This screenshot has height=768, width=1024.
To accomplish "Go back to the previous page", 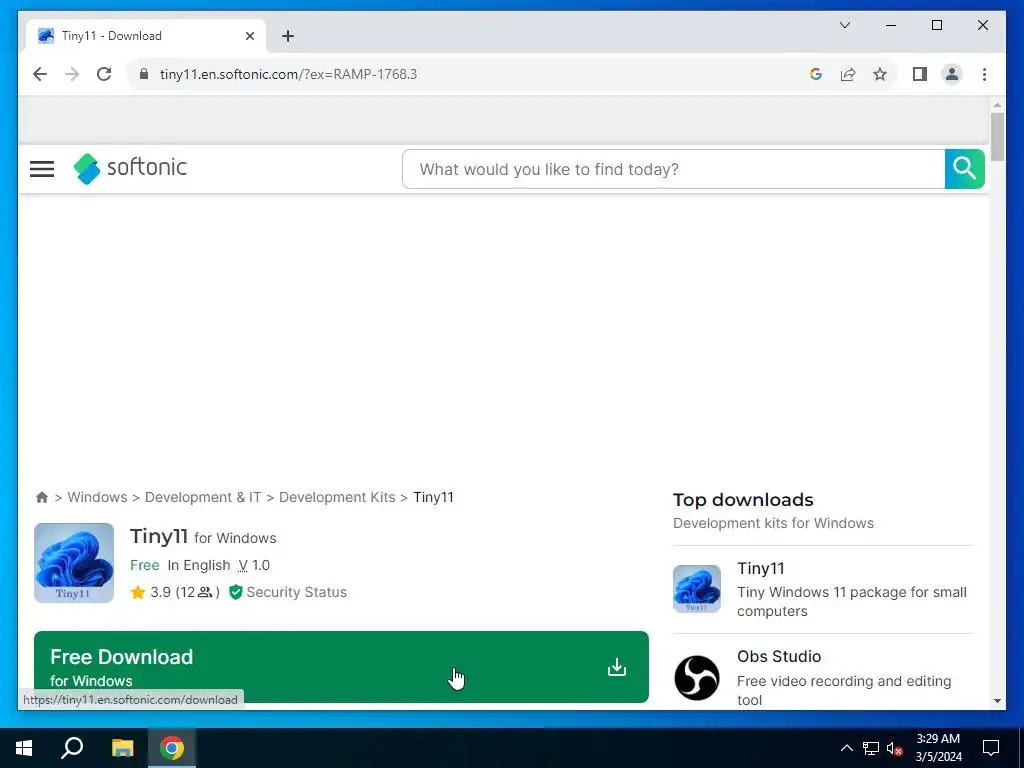I will pos(40,74).
